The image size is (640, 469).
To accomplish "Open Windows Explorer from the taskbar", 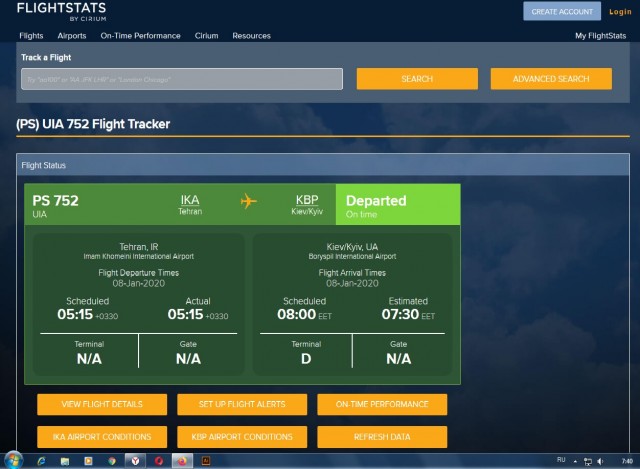I will [65, 461].
